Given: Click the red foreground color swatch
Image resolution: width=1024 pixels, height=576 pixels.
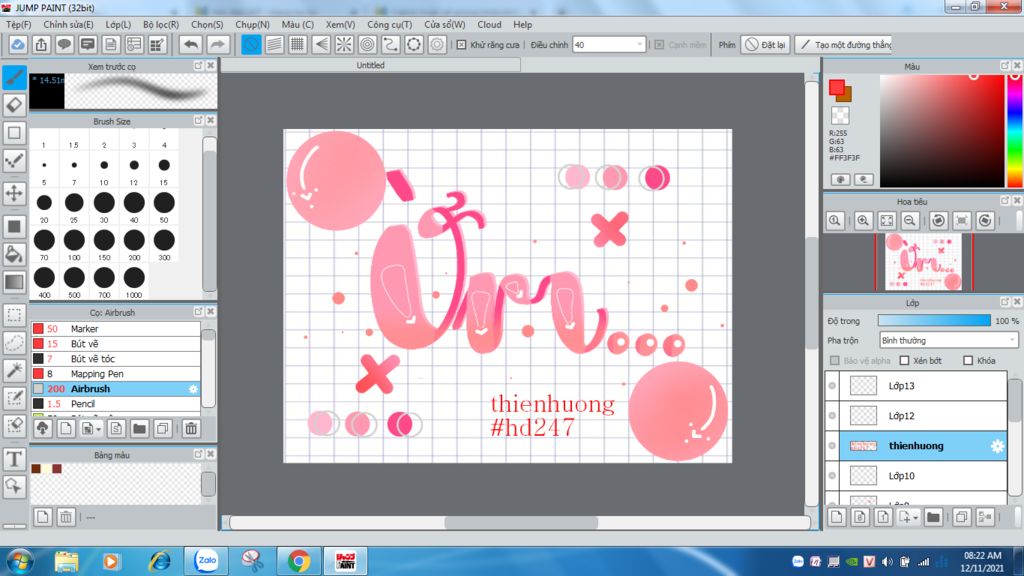Looking at the screenshot, I should click(x=837, y=88).
